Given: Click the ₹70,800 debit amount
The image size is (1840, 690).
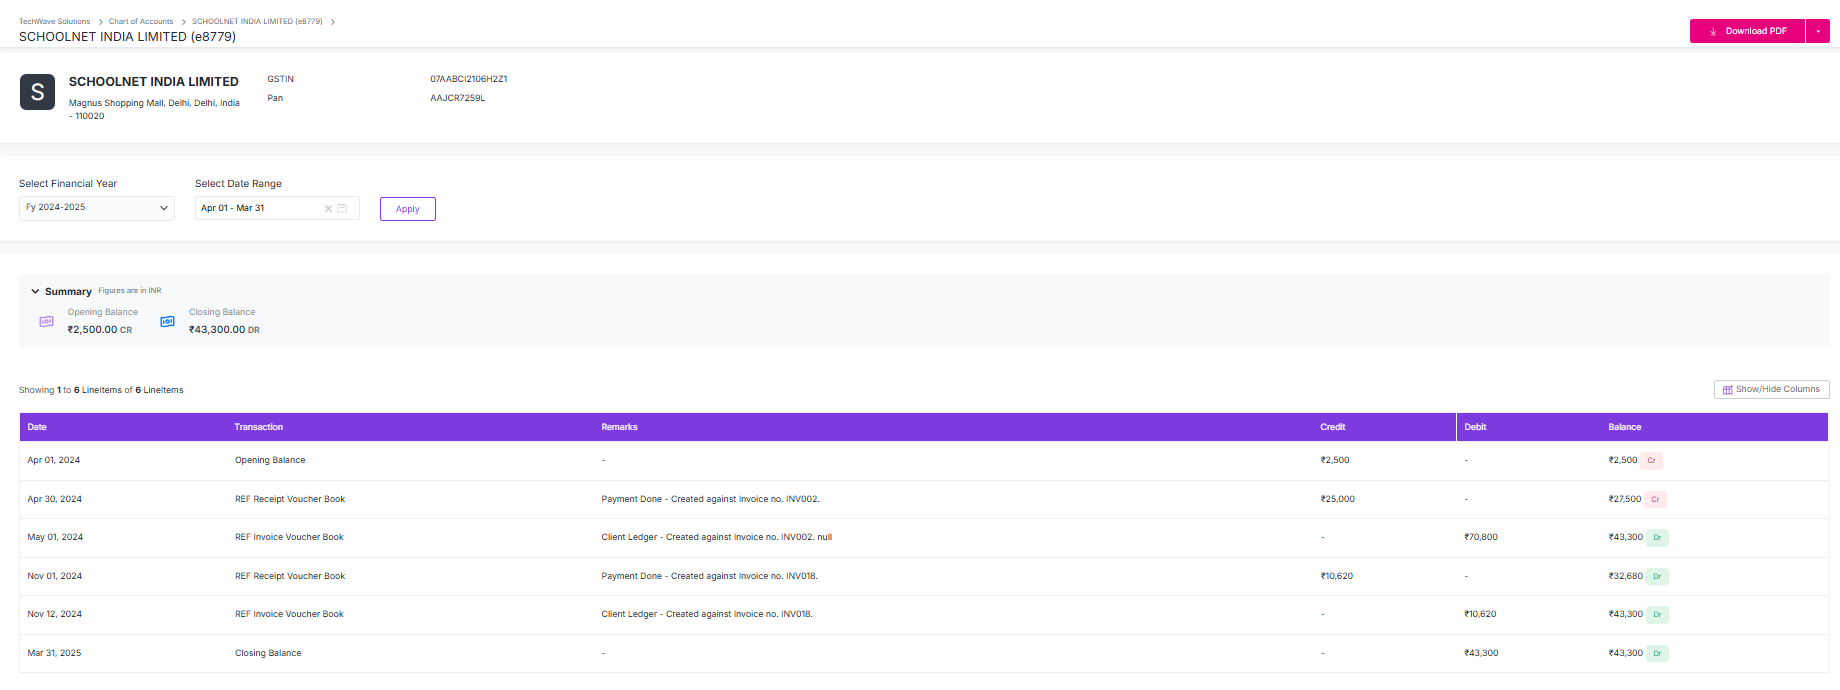Looking at the screenshot, I should [1481, 537].
